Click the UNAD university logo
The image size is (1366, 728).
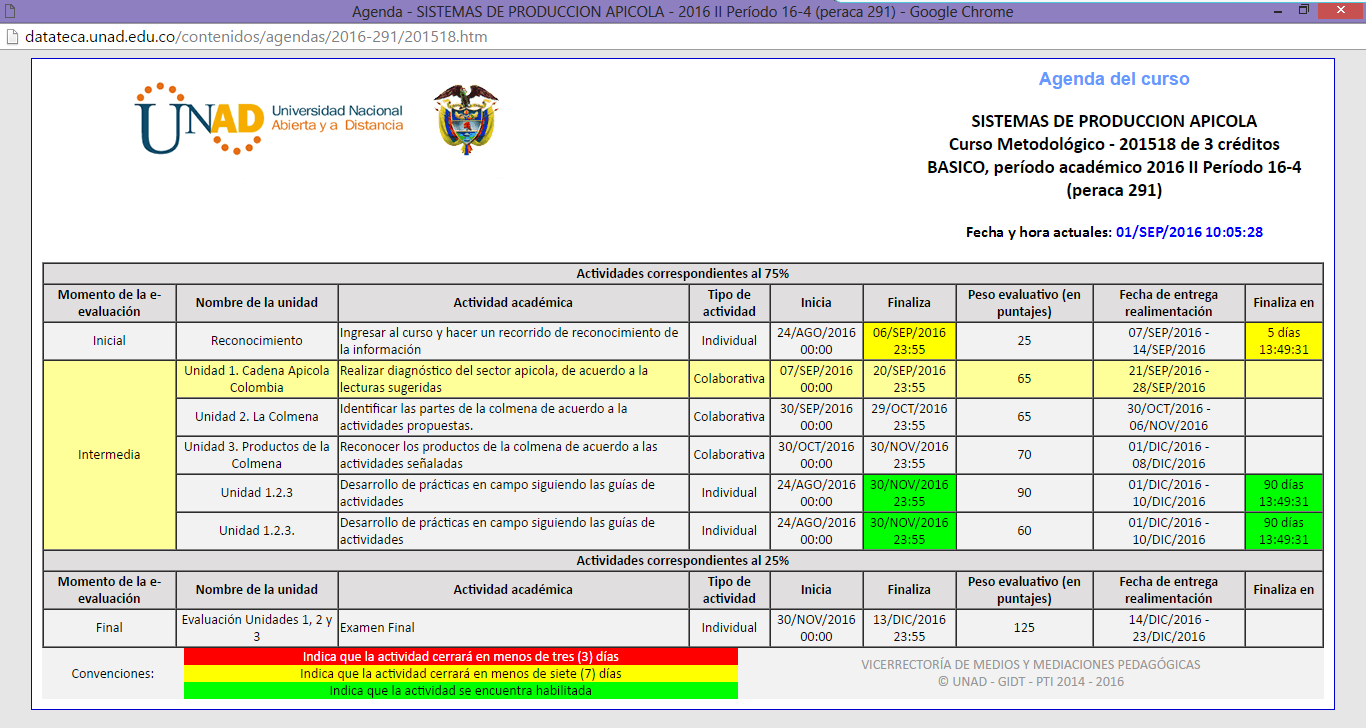point(269,118)
